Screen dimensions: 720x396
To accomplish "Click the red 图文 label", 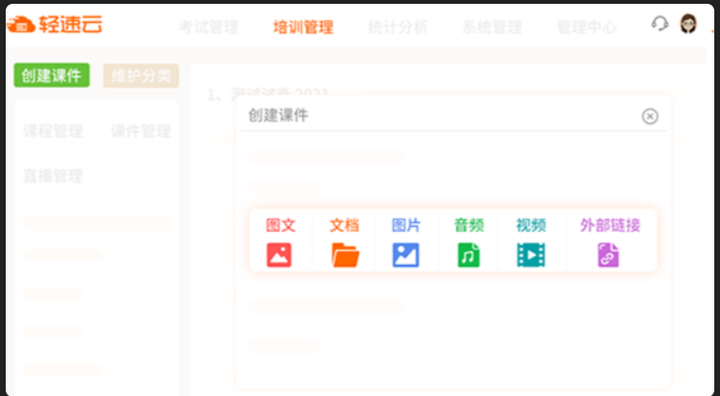I will click(x=281, y=226).
